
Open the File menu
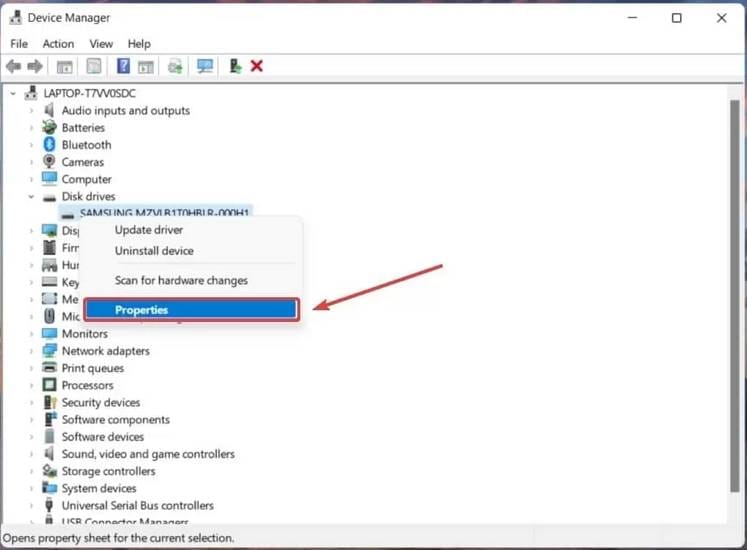pos(19,44)
